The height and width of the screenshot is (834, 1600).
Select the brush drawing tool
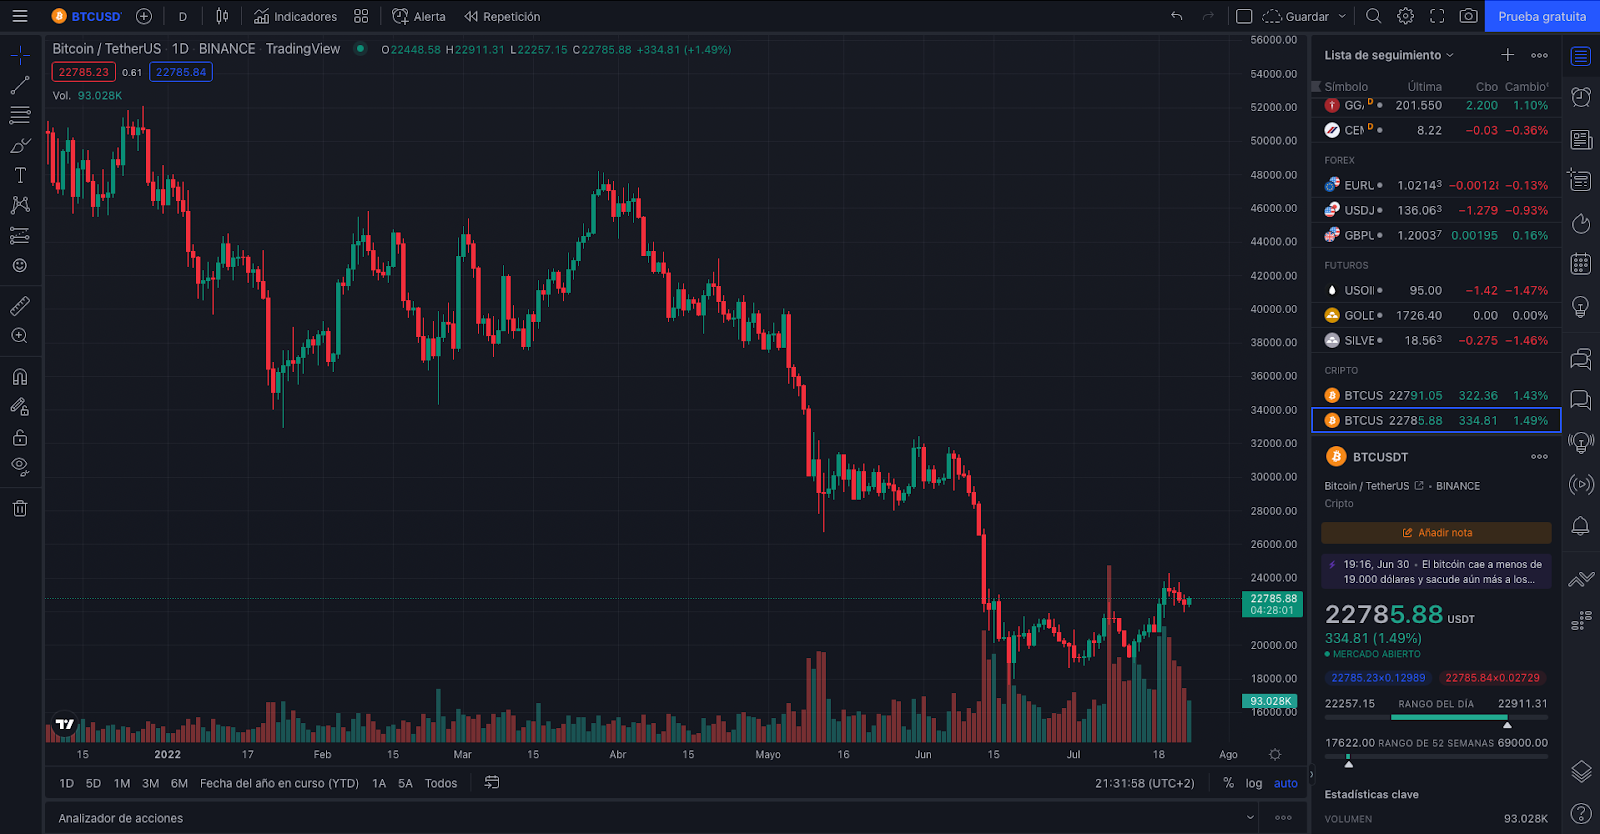coord(20,146)
